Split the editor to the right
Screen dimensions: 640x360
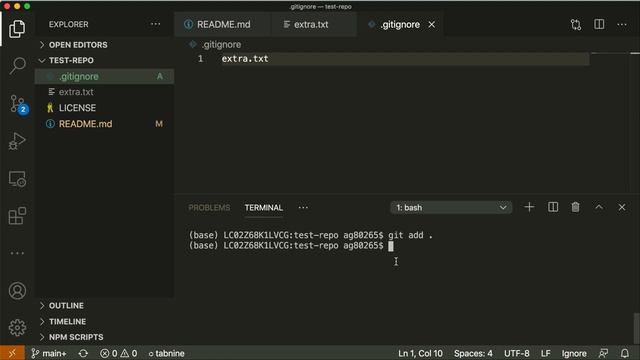[x=599, y=24]
